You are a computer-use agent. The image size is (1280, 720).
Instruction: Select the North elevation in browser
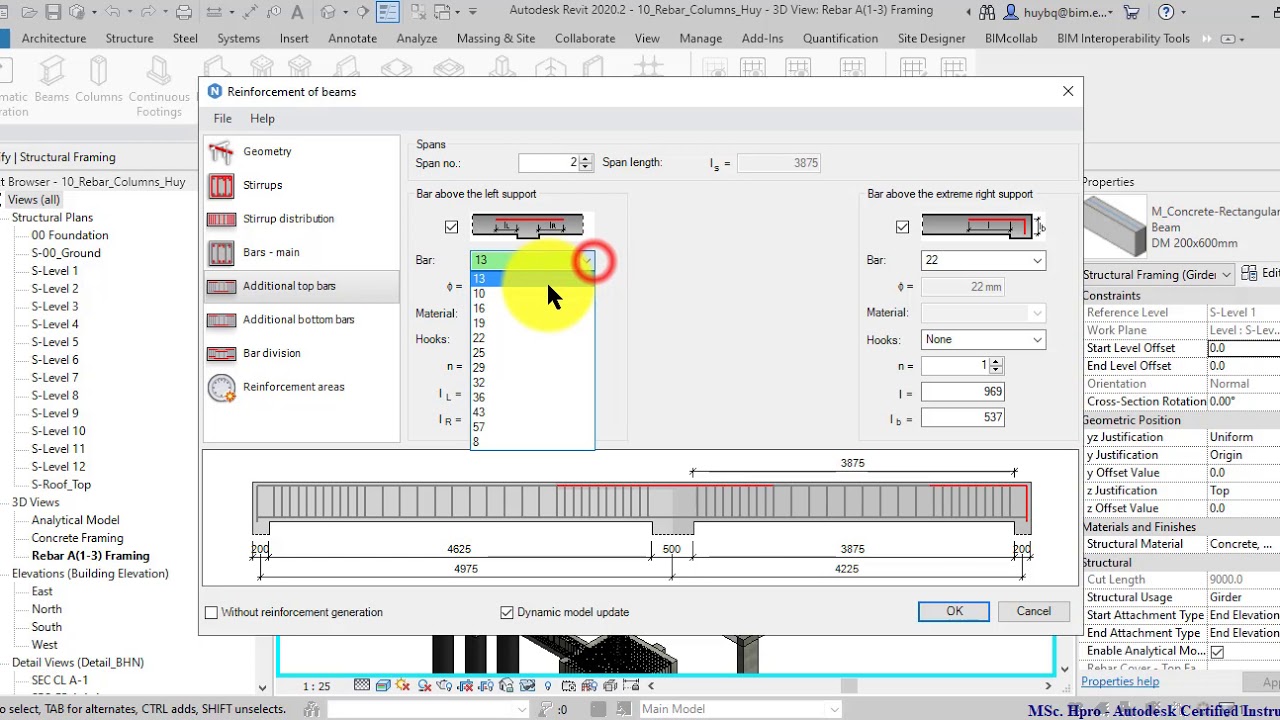pyautogui.click(x=46, y=609)
